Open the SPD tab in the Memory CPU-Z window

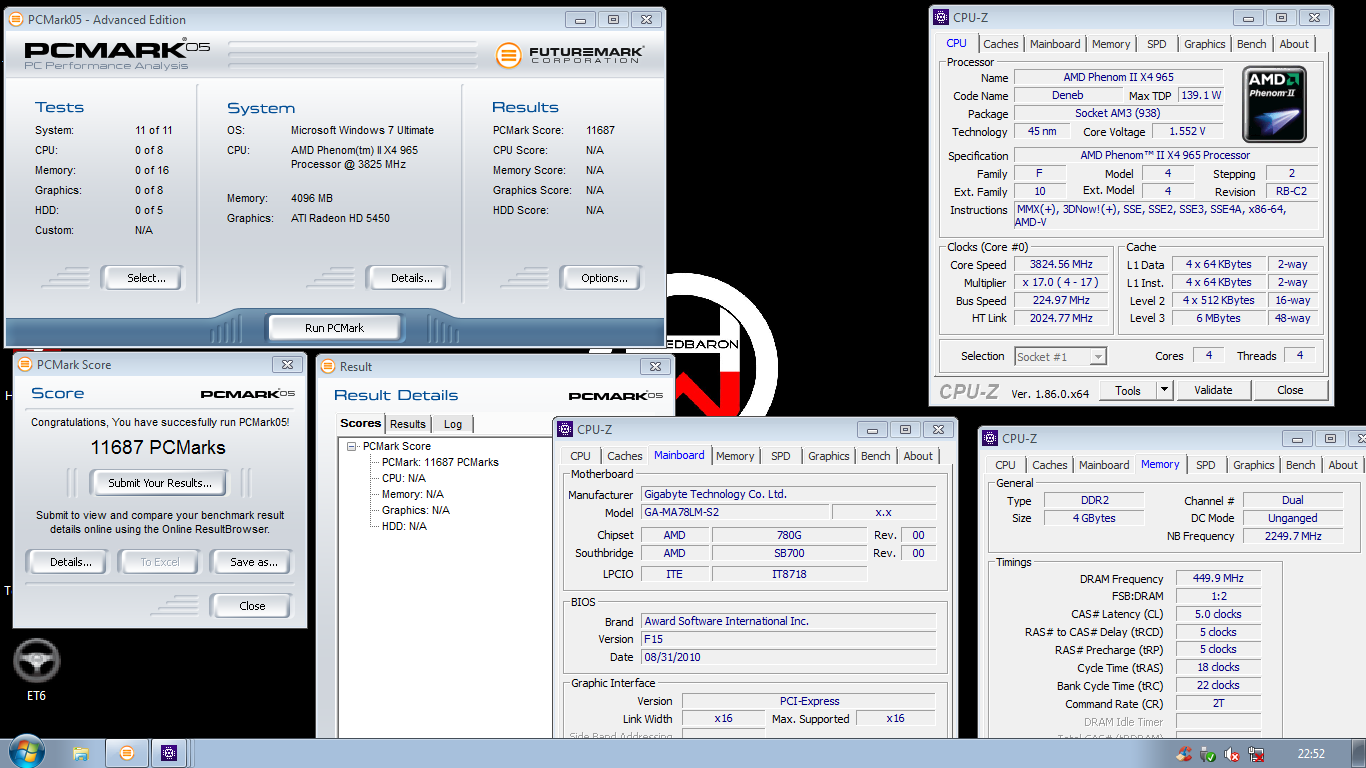click(x=1206, y=465)
